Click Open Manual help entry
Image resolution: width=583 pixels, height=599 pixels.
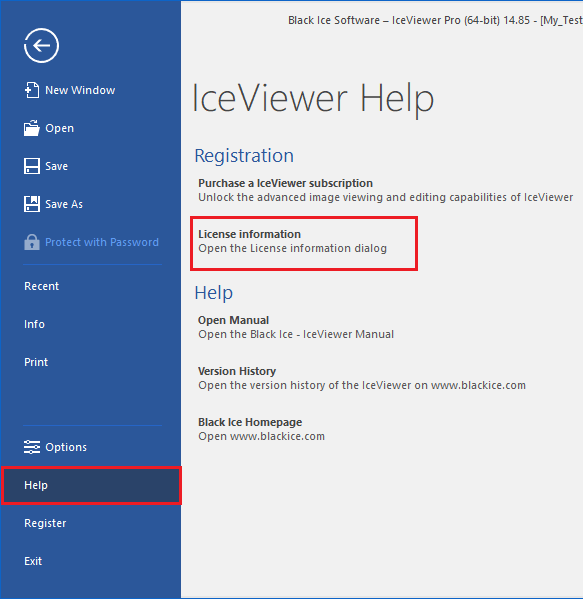pos(296,327)
